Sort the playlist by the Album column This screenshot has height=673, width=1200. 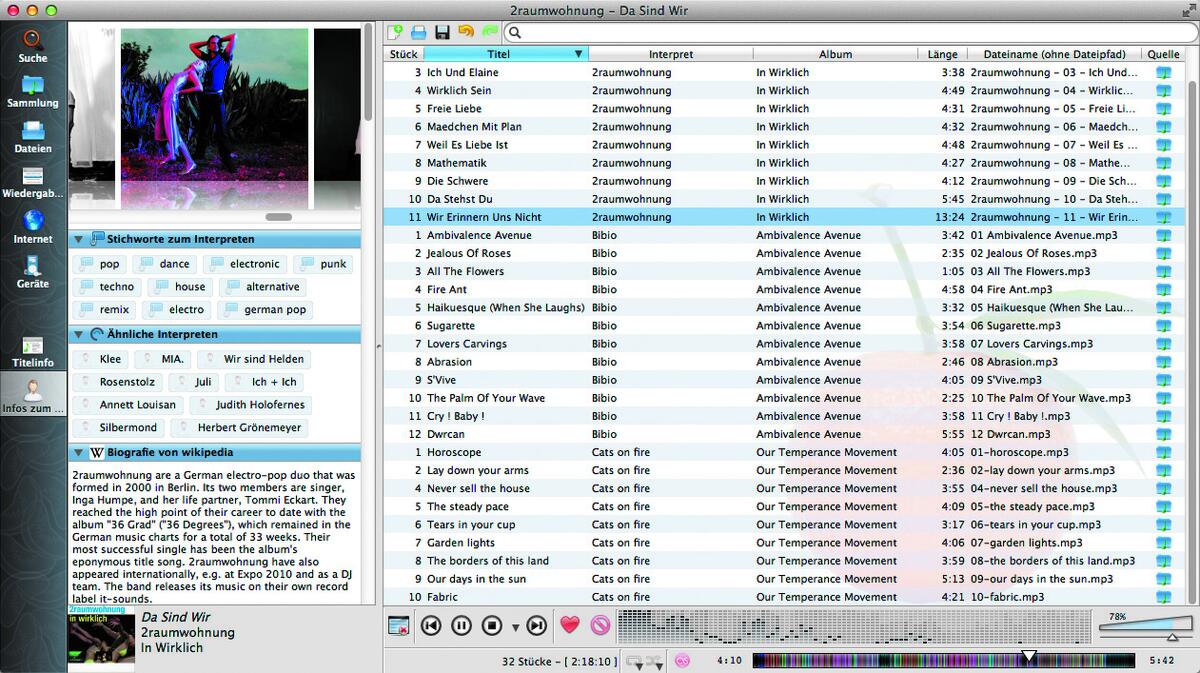click(835, 54)
